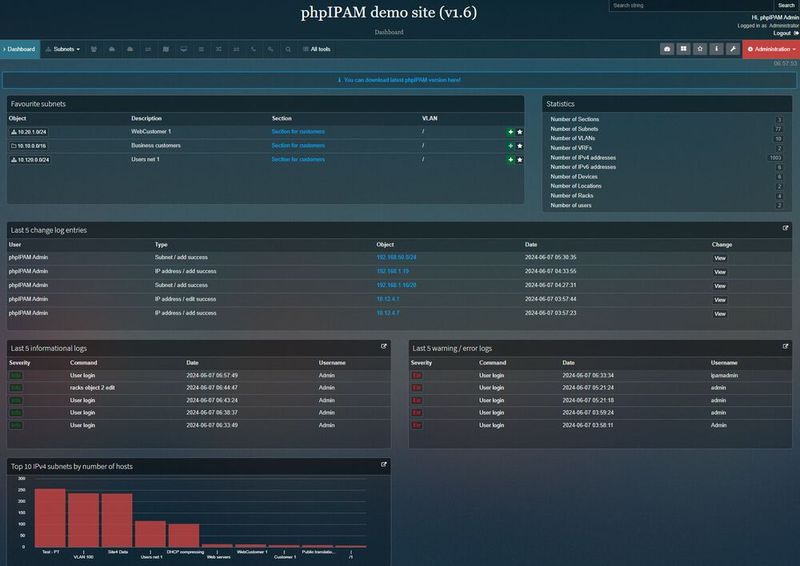This screenshot has height=566, width=800.
Task: Focus the Search string input field
Action: click(x=691, y=5)
